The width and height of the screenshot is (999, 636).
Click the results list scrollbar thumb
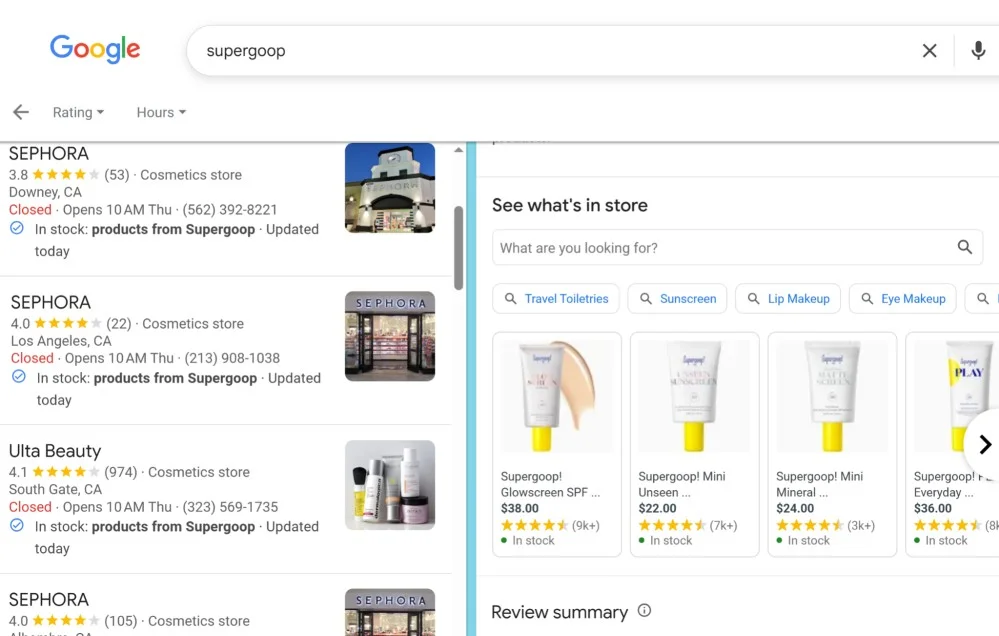coord(459,248)
